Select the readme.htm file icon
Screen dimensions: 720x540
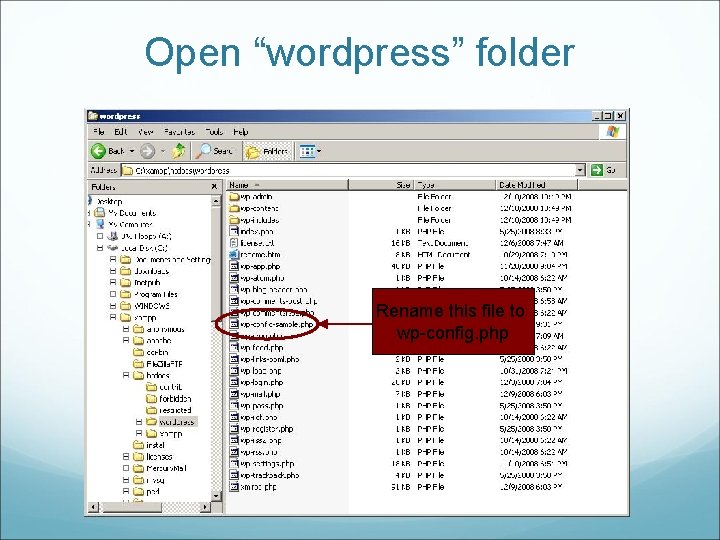point(234,255)
